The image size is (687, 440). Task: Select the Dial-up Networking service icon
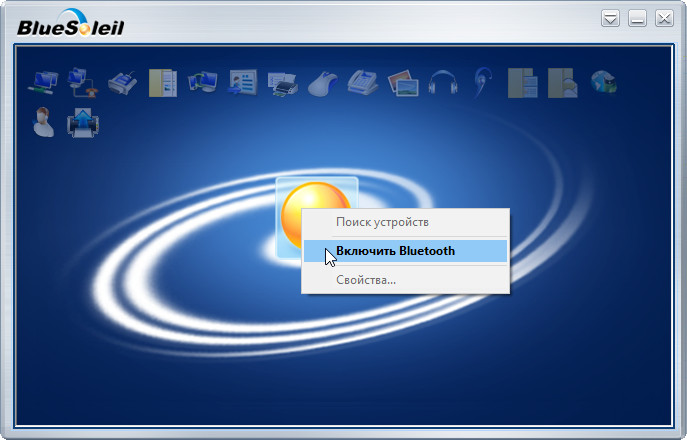pyautogui.click(x=82, y=82)
